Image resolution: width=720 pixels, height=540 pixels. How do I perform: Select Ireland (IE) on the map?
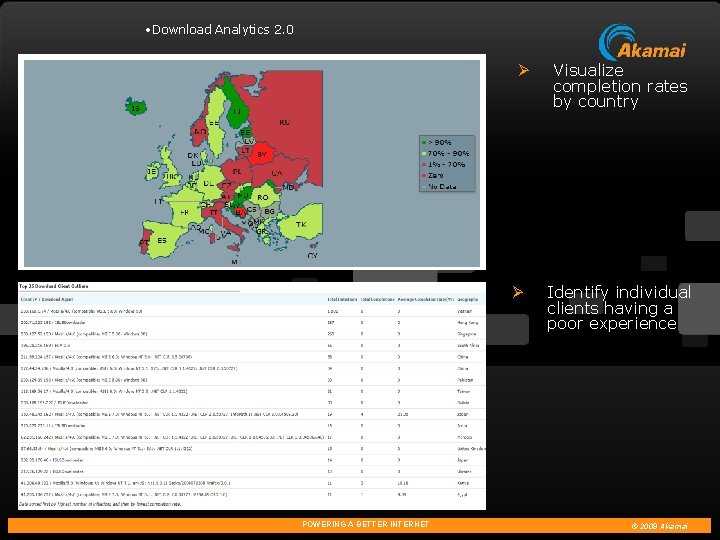(152, 172)
